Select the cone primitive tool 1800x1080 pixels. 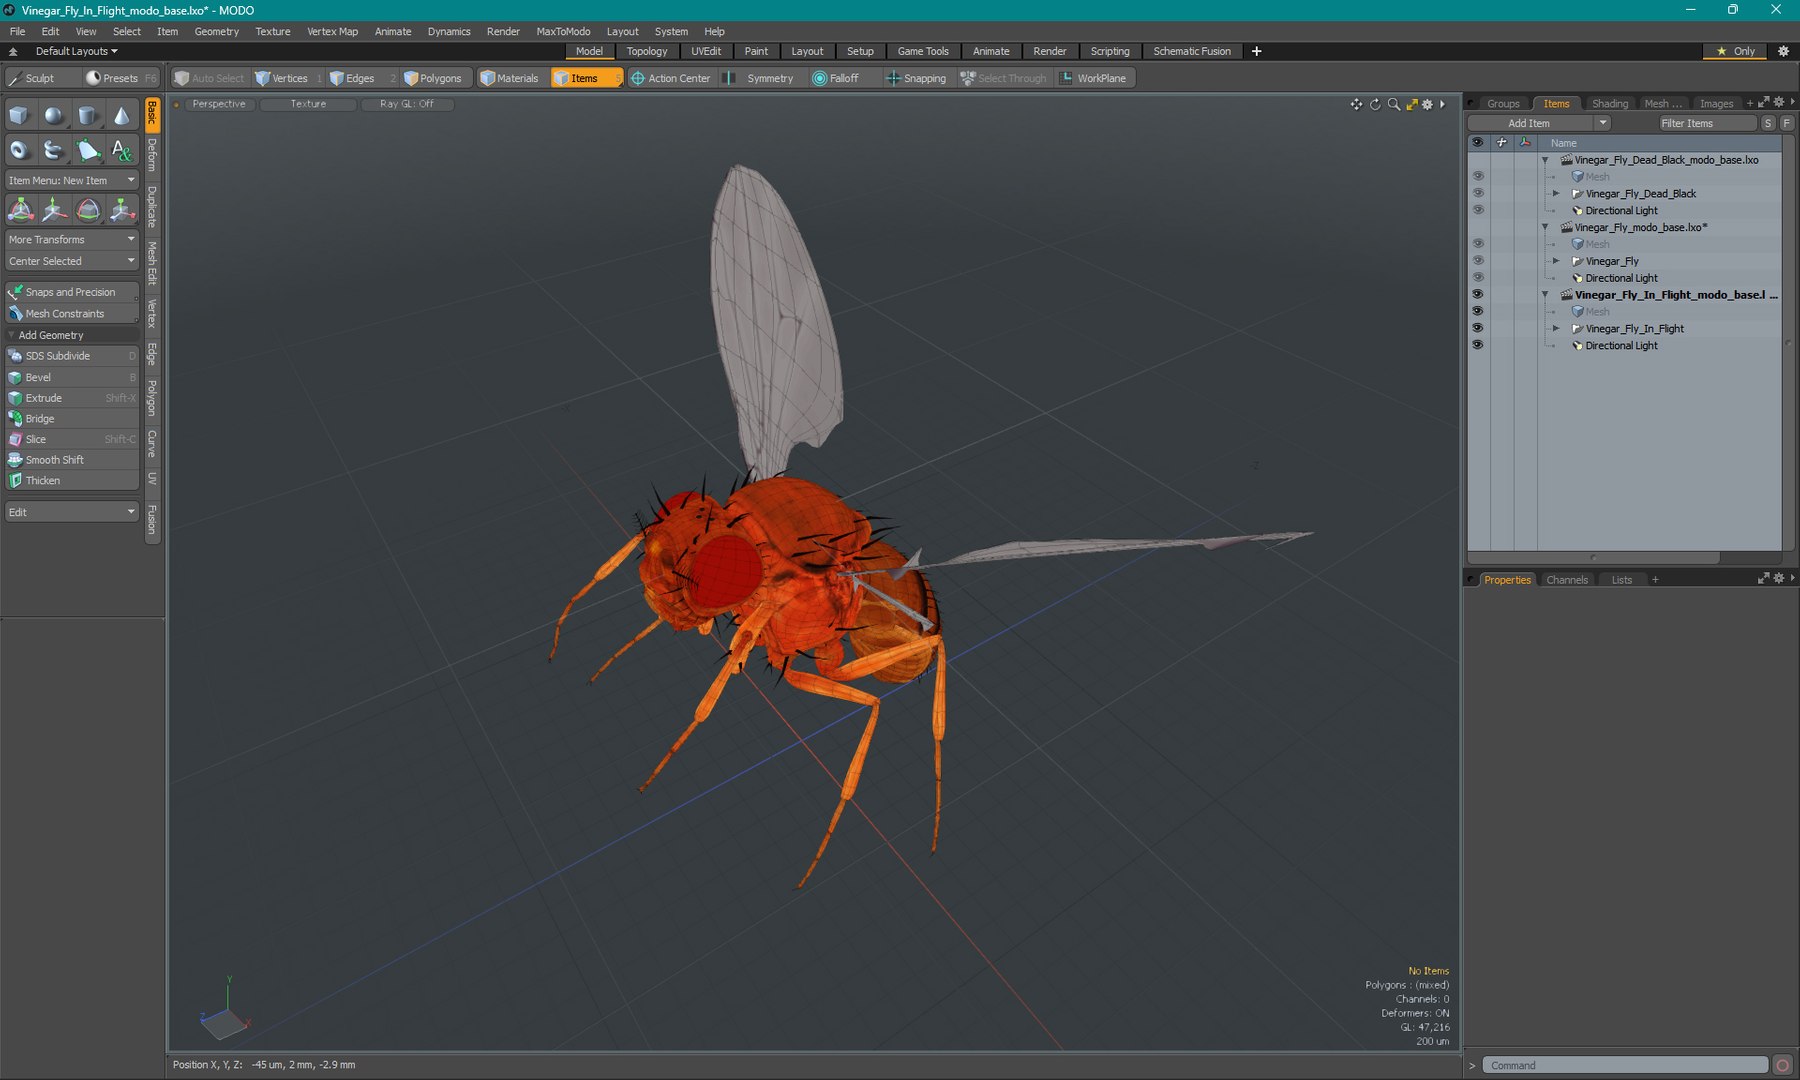pyautogui.click(x=121, y=116)
